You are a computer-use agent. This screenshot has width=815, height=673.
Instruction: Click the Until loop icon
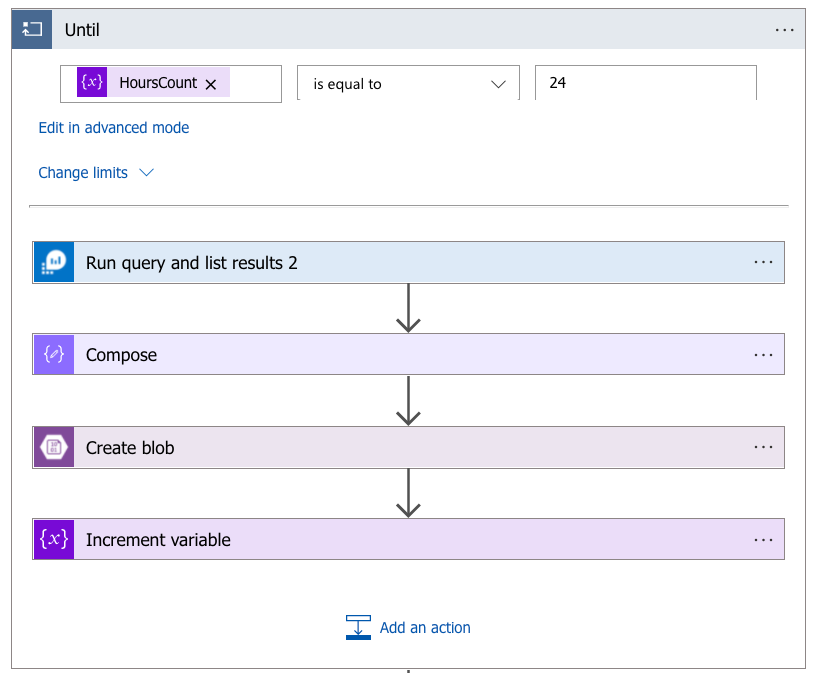coord(31,30)
